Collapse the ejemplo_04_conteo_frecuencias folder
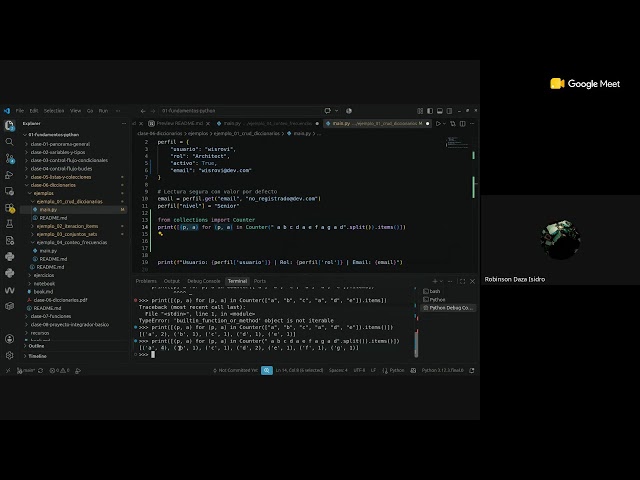This screenshot has width=640, height=480. 72,242
